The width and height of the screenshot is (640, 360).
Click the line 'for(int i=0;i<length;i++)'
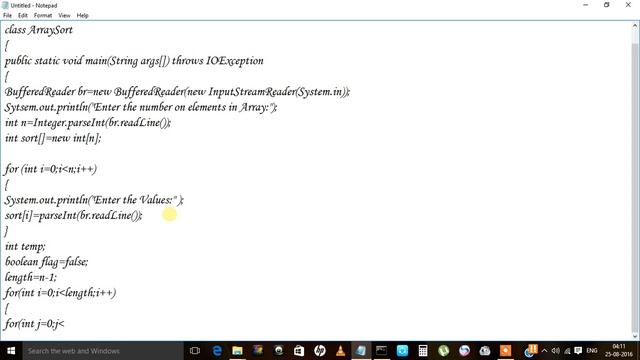(60, 293)
